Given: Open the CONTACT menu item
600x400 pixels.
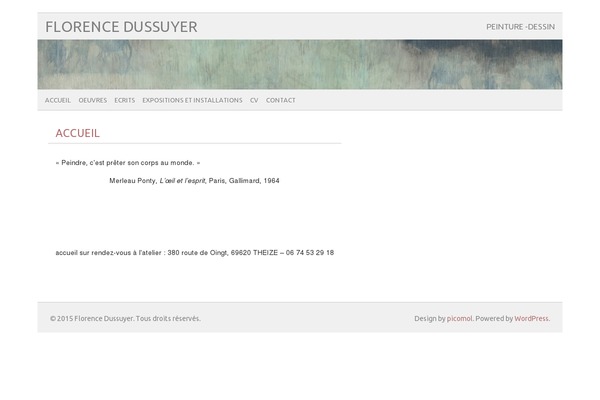Looking at the screenshot, I should 280,100.
